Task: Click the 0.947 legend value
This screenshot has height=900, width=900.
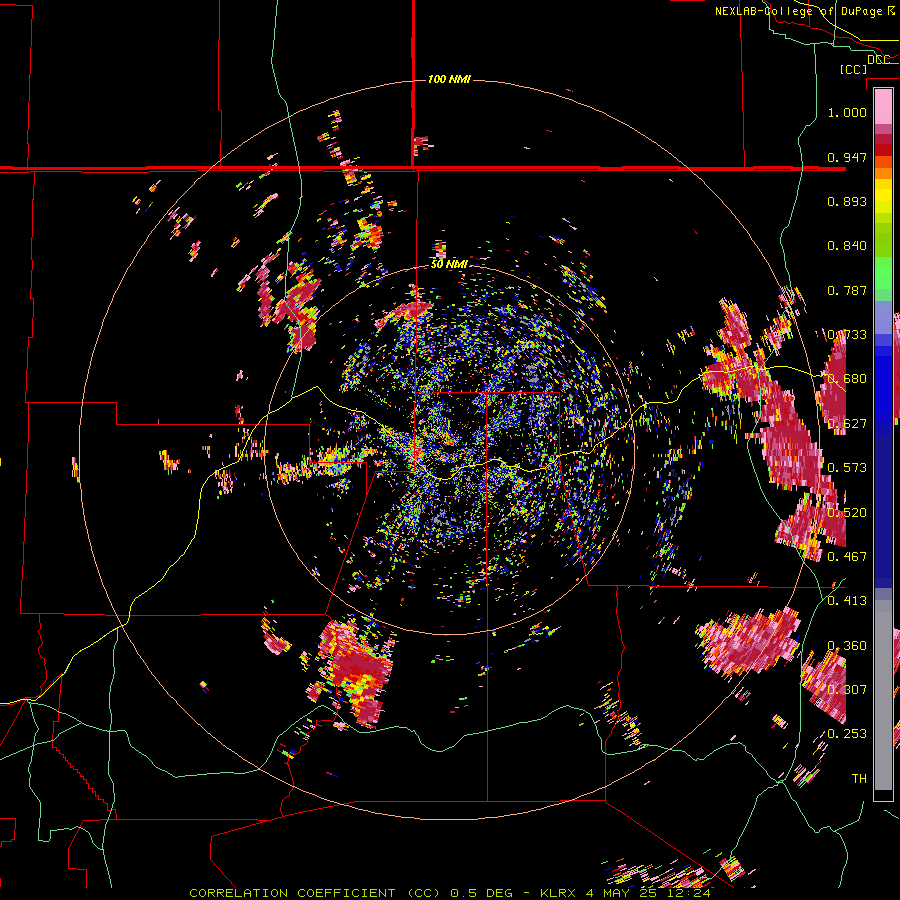Action: tap(847, 157)
